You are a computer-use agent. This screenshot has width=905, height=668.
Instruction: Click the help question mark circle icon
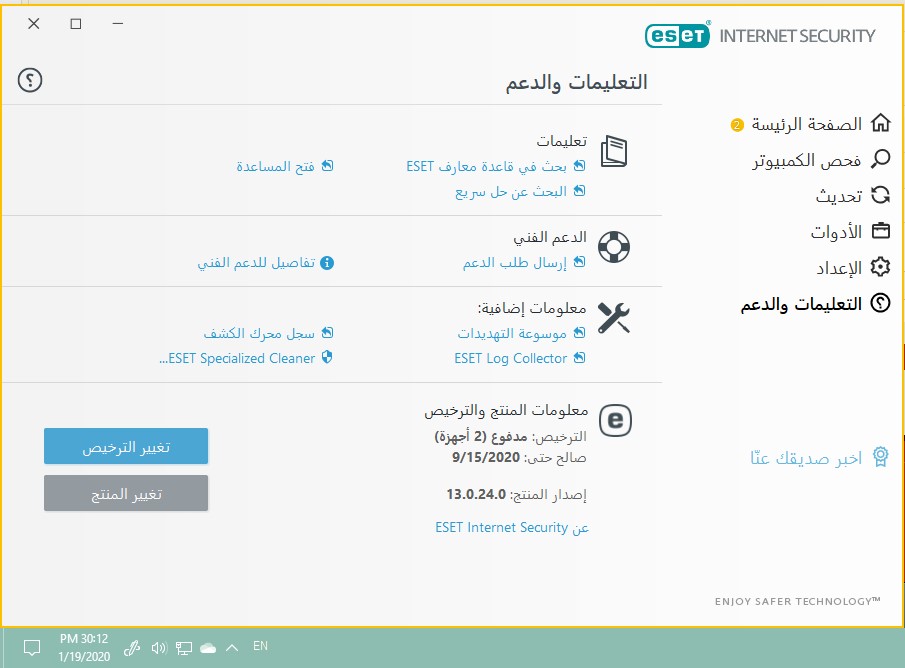point(30,80)
